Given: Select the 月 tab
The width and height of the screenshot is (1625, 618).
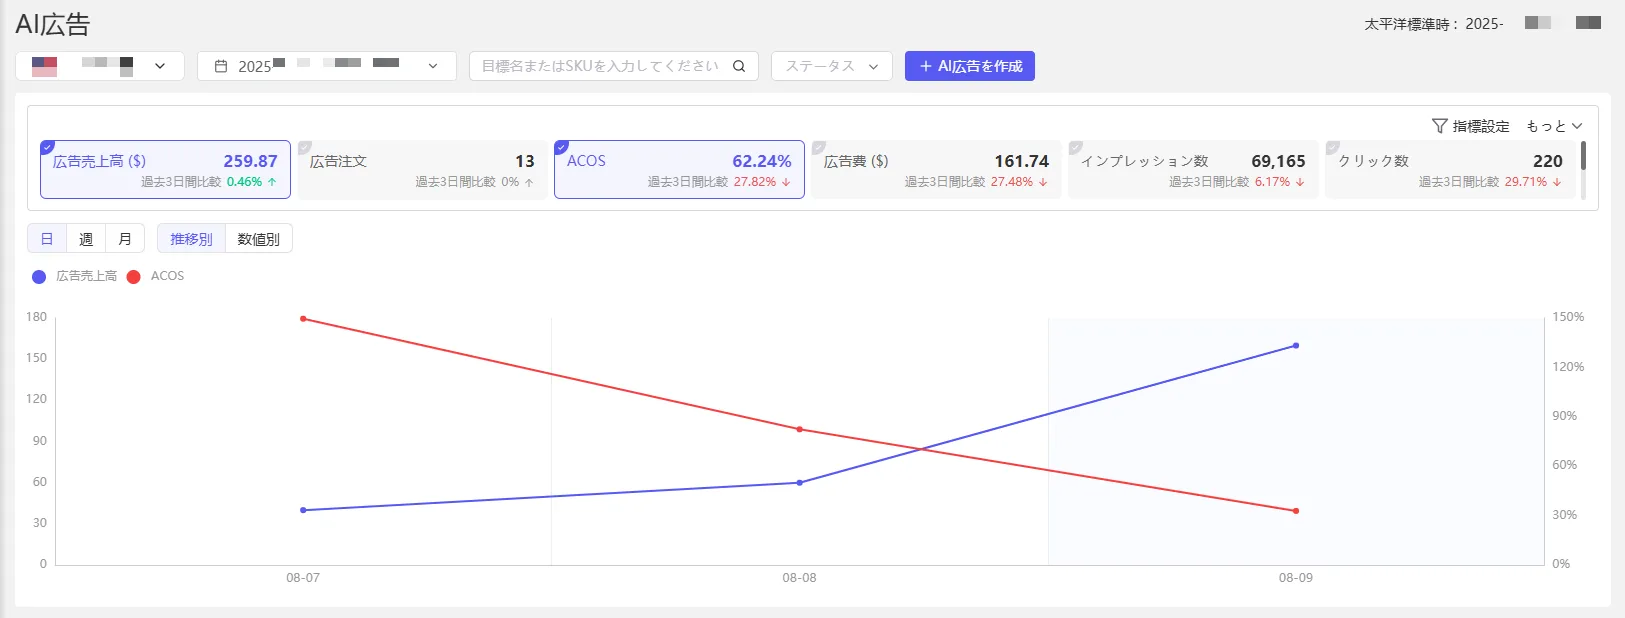Looking at the screenshot, I should coord(125,239).
